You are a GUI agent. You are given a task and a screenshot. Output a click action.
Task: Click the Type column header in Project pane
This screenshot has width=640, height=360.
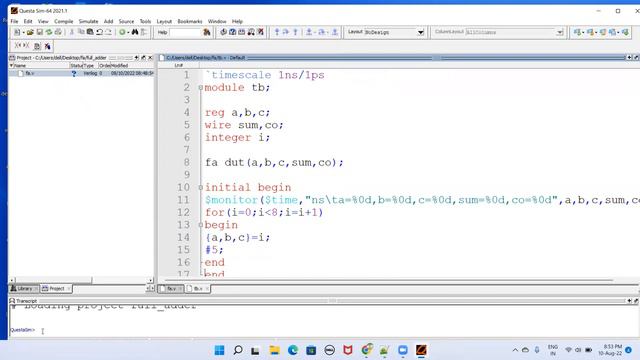pyautogui.click(x=89, y=65)
